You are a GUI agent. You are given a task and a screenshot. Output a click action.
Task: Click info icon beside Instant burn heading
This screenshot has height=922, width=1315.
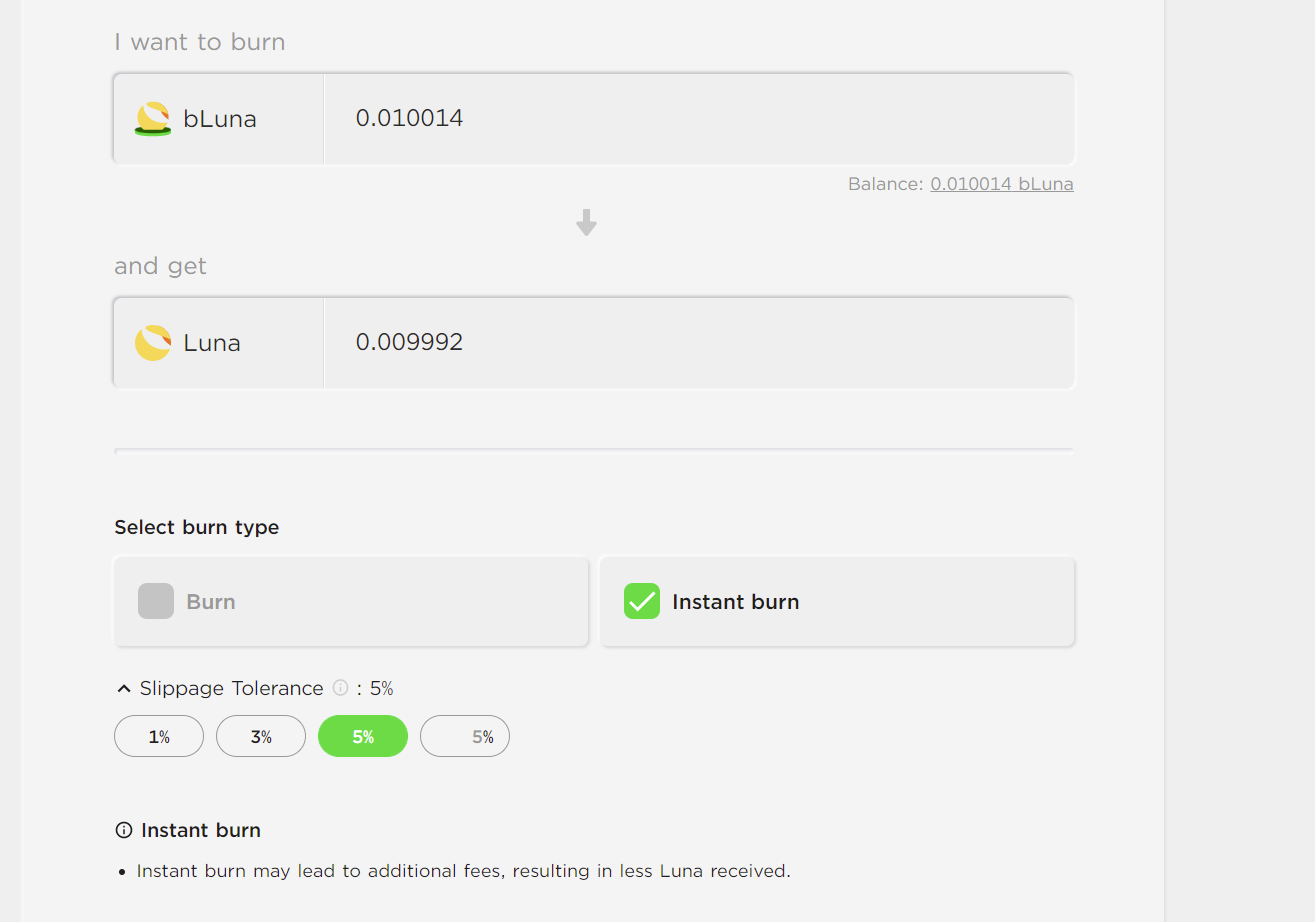click(124, 830)
